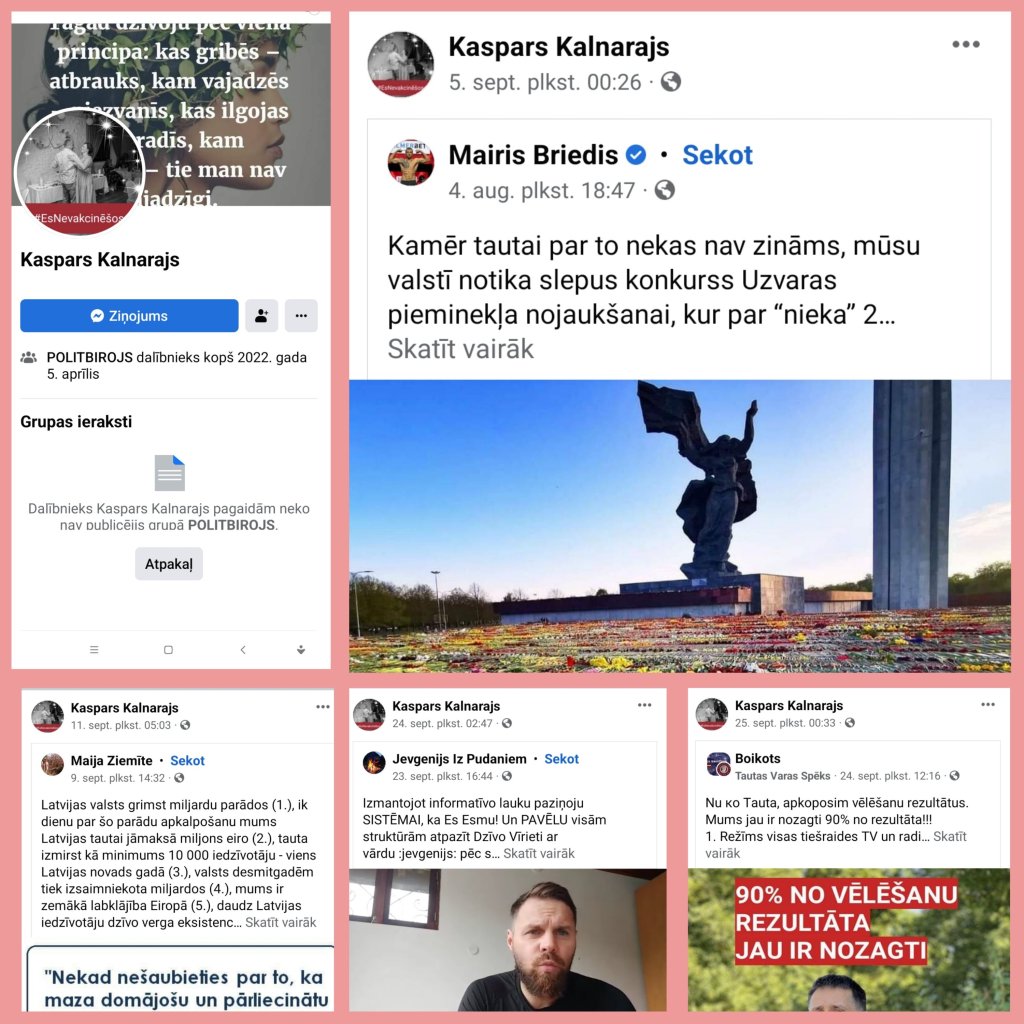The image size is (1024, 1024).
Task: Open the profile more options ellipsis button
Action: click(301, 315)
